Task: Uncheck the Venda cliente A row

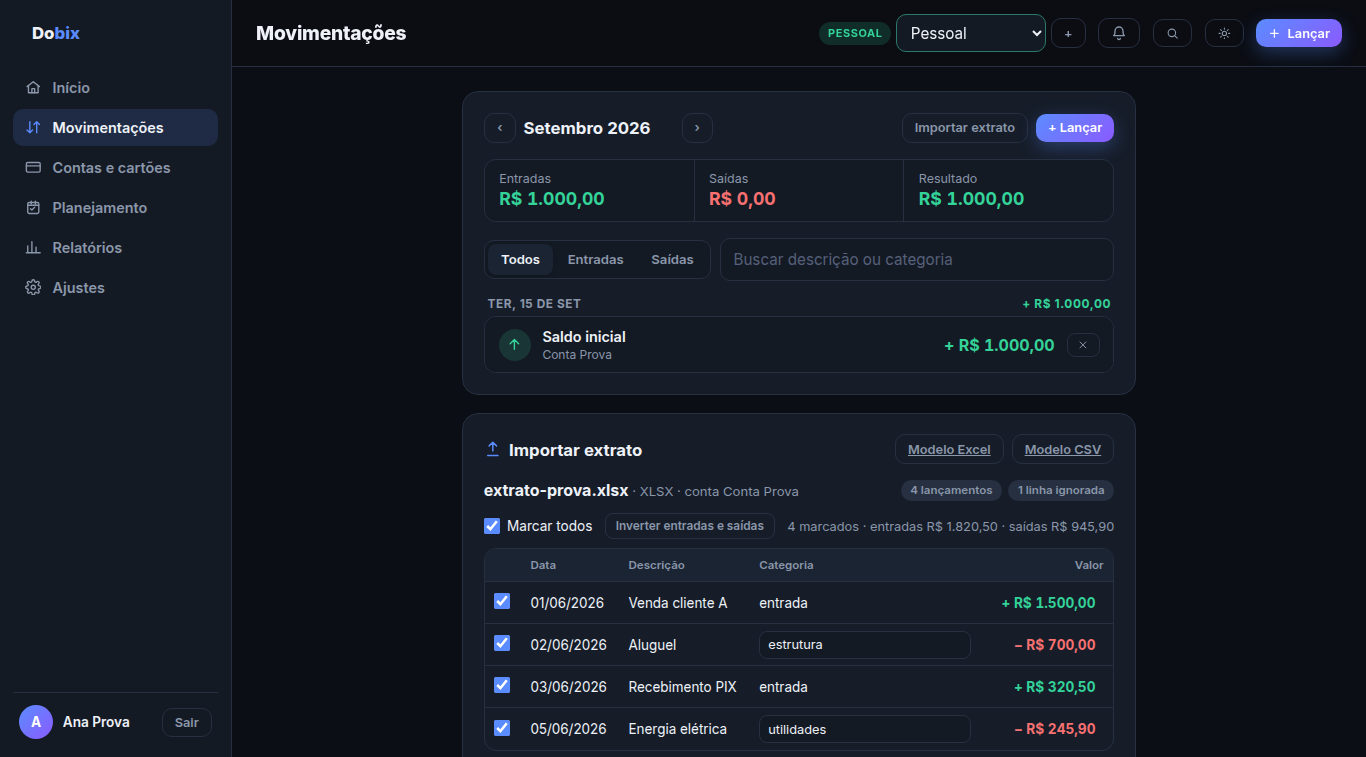Action: (502, 601)
